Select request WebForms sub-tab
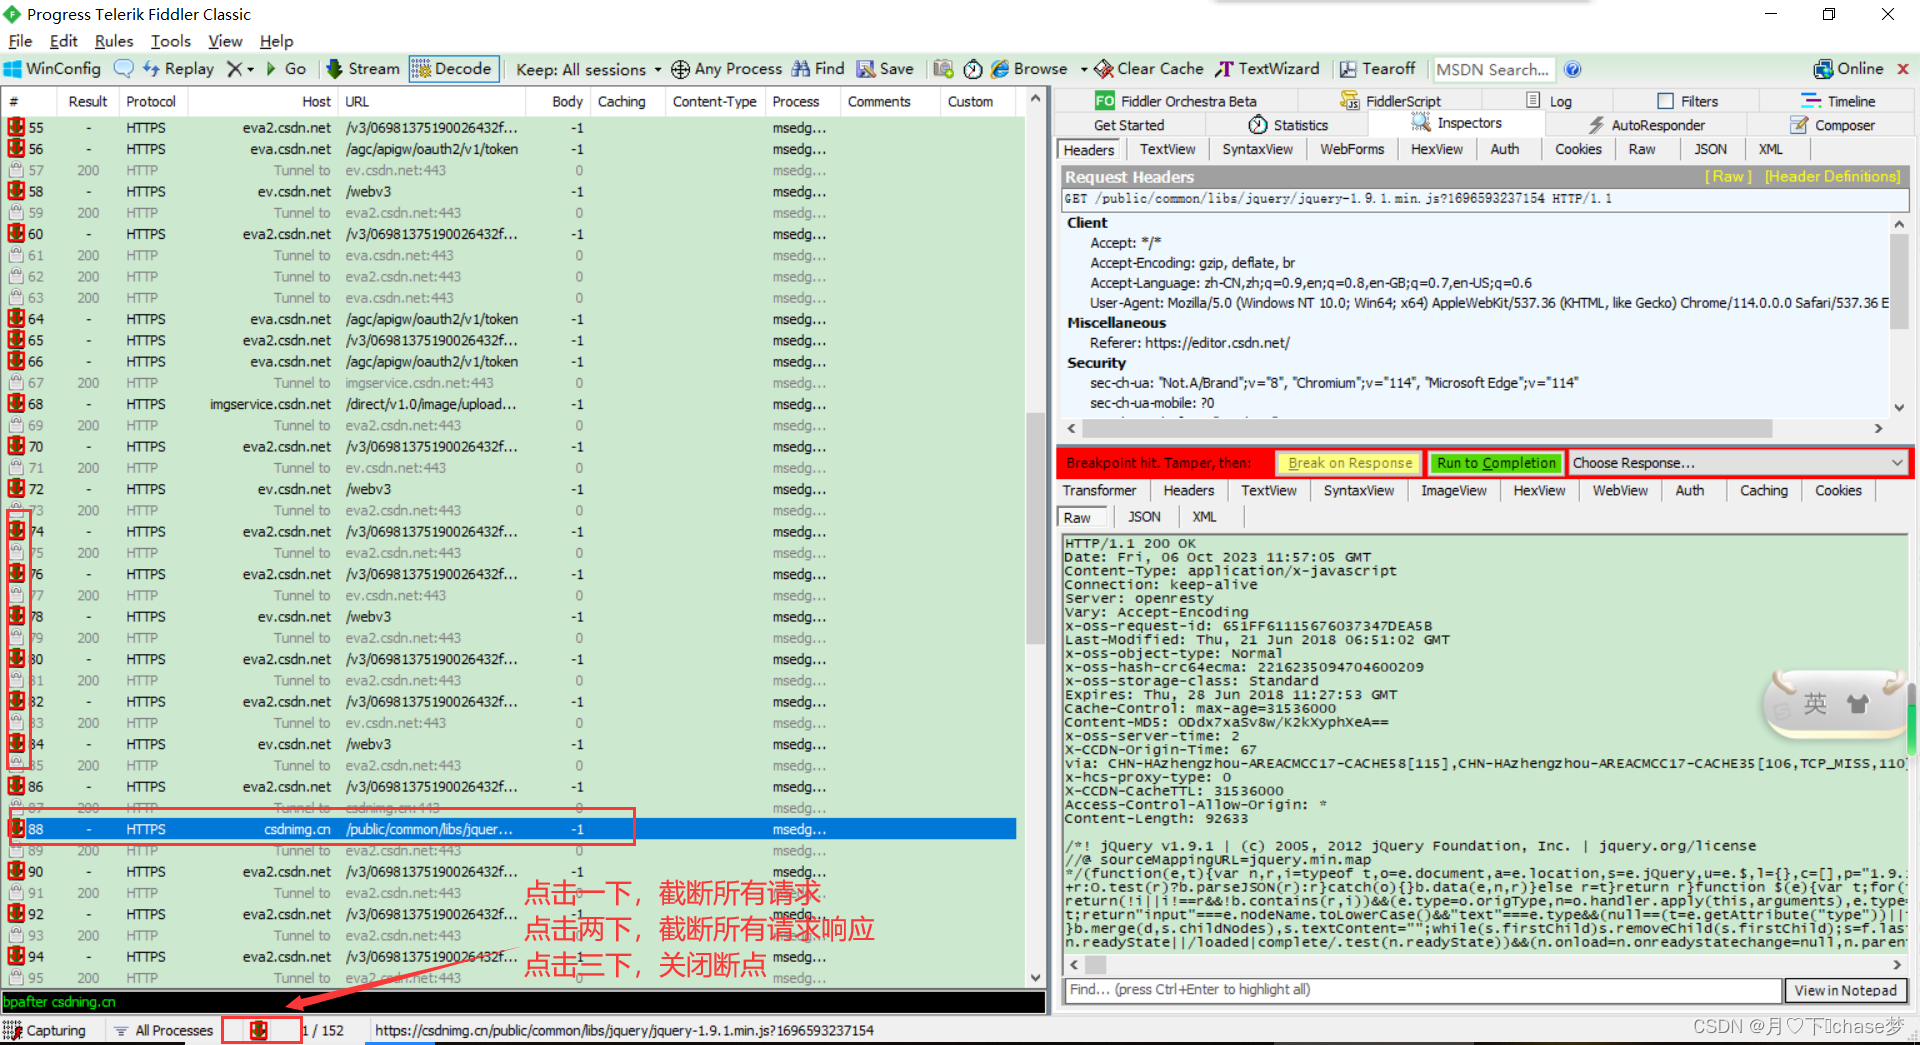The image size is (1920, 1045). click(x=1352, y=149)
